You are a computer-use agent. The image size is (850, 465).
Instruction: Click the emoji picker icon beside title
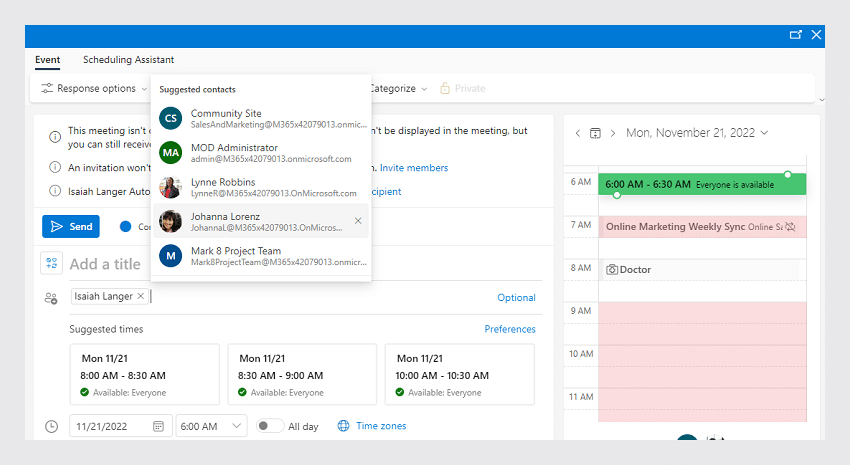[51, 263]
